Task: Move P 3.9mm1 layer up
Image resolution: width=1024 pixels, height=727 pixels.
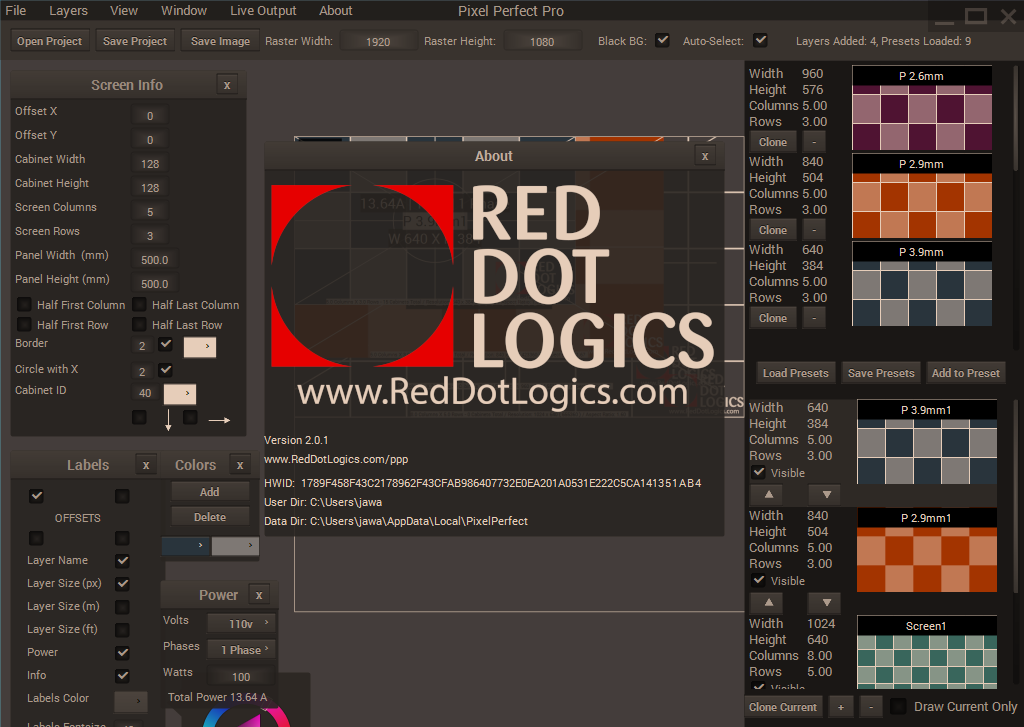Action: point(769,494)
